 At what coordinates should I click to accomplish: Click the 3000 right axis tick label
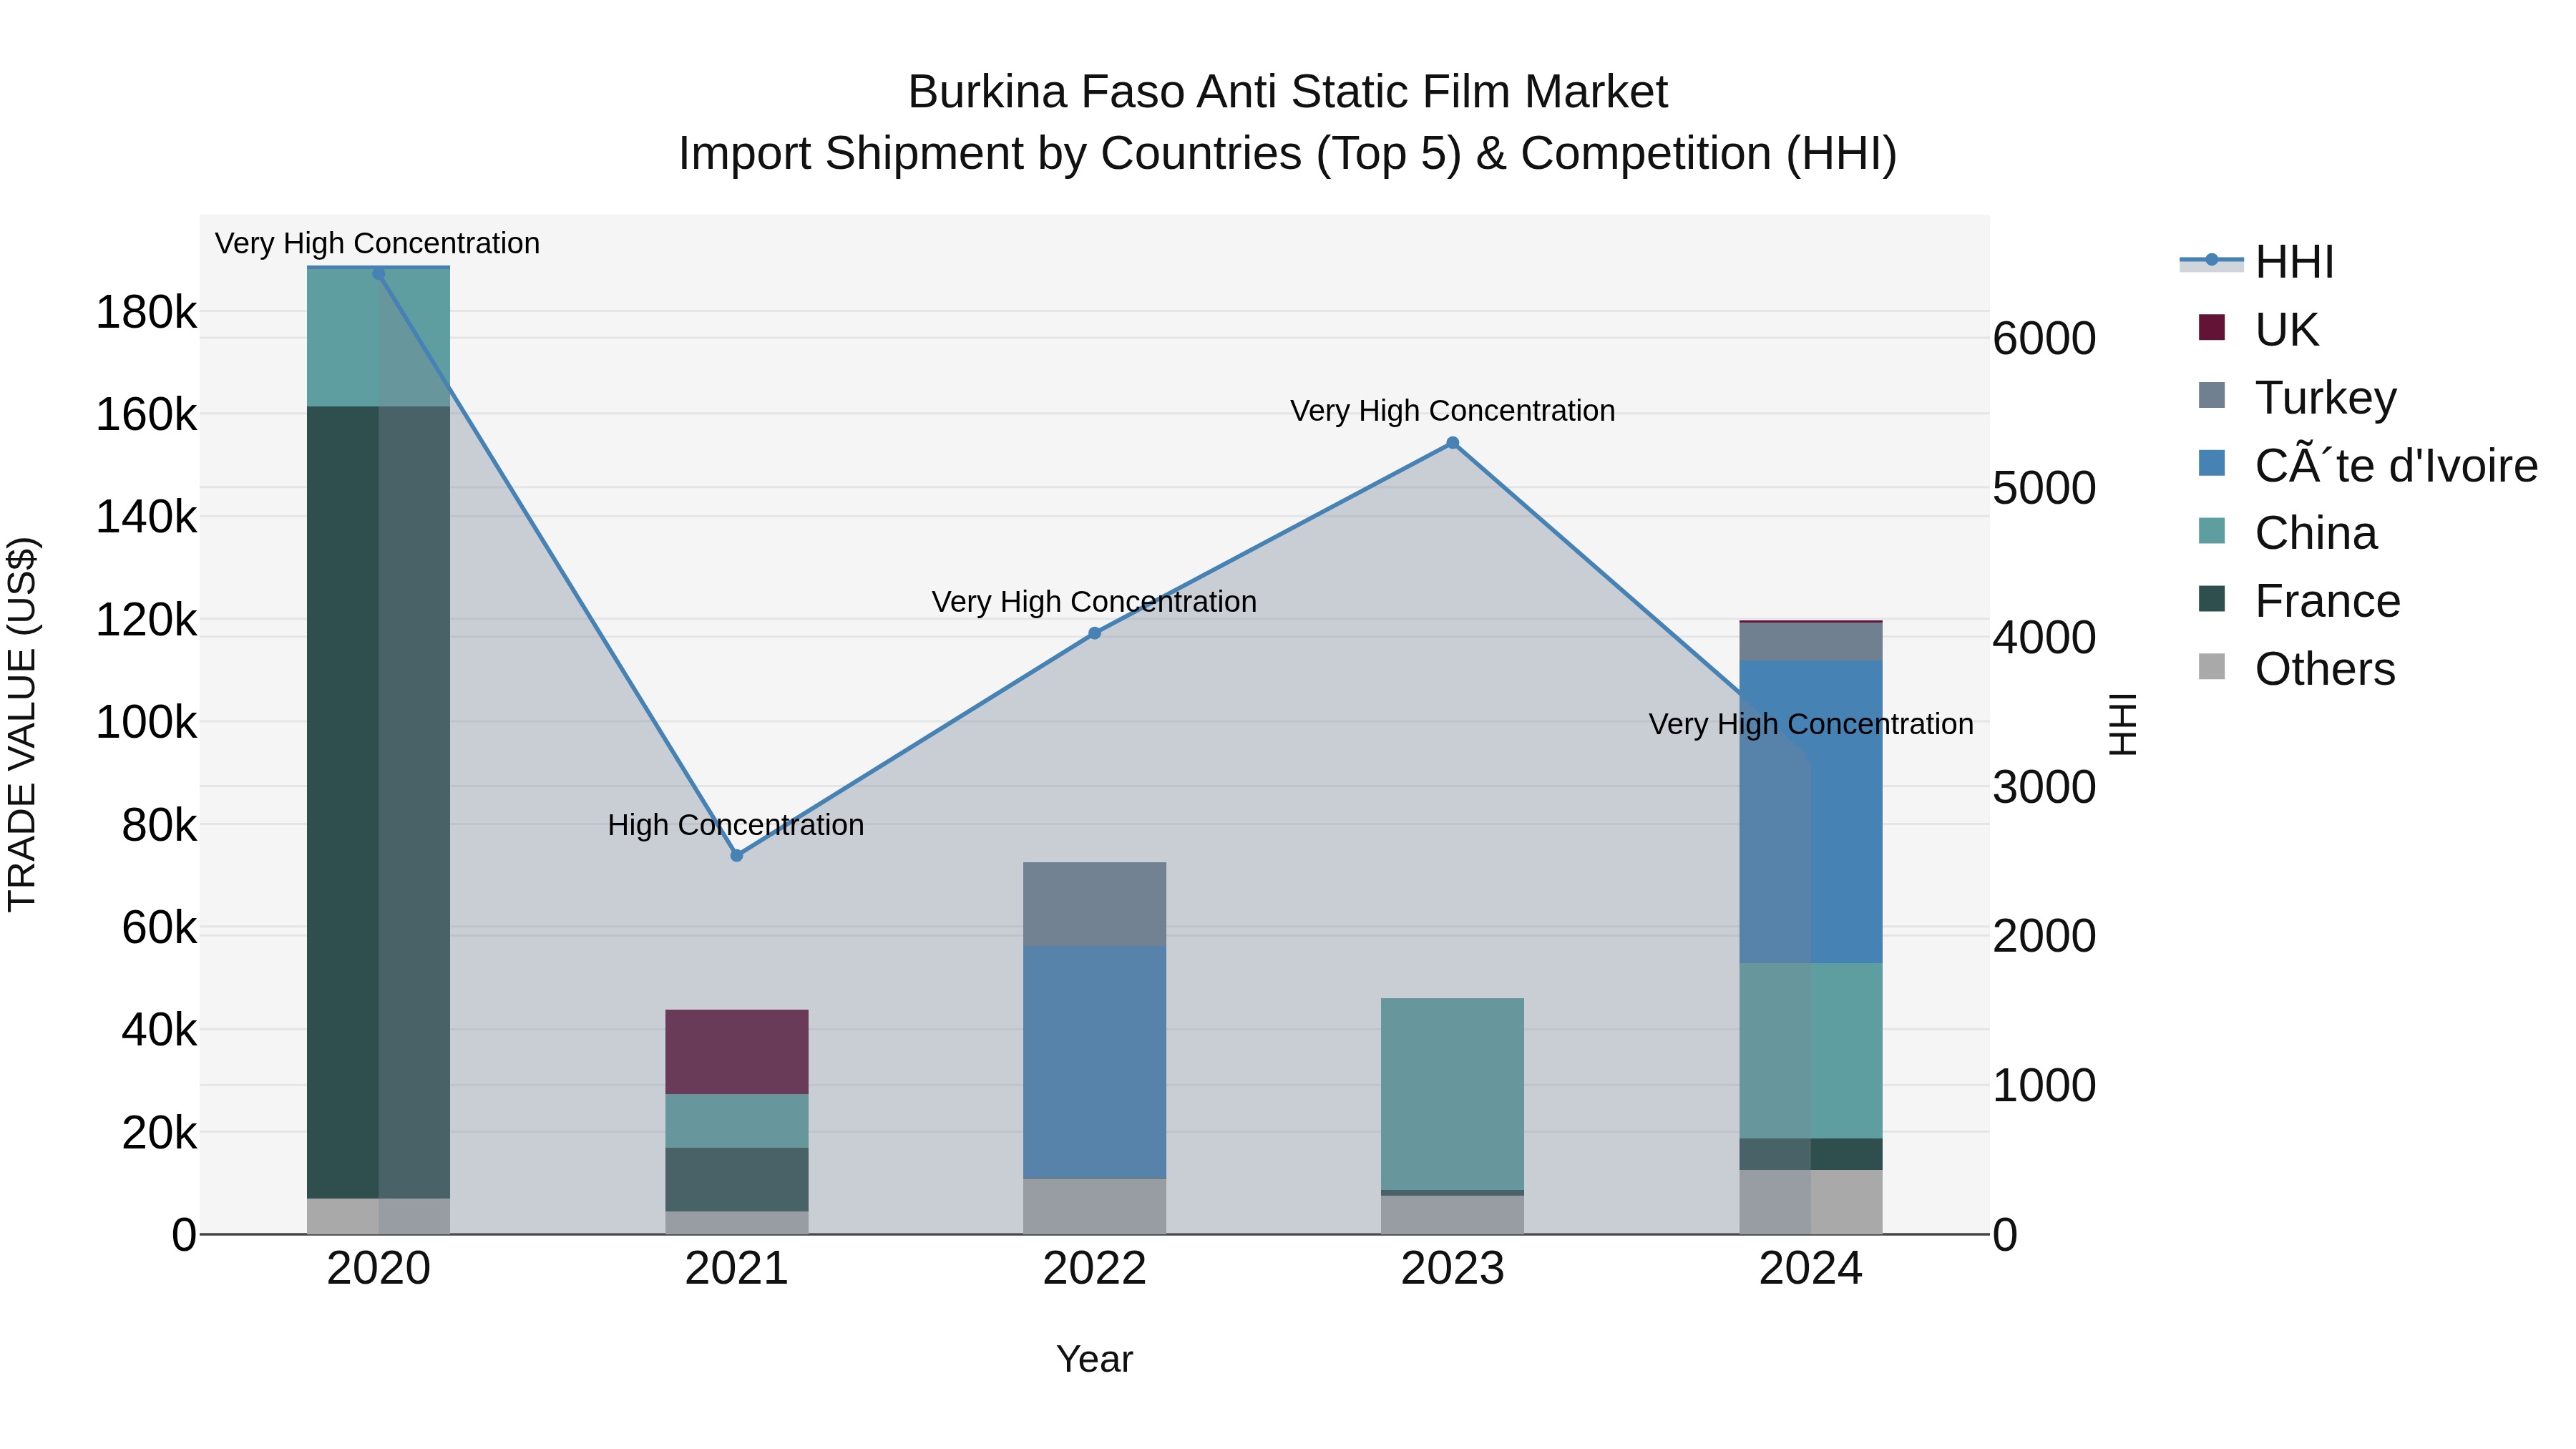(2044, 787)
